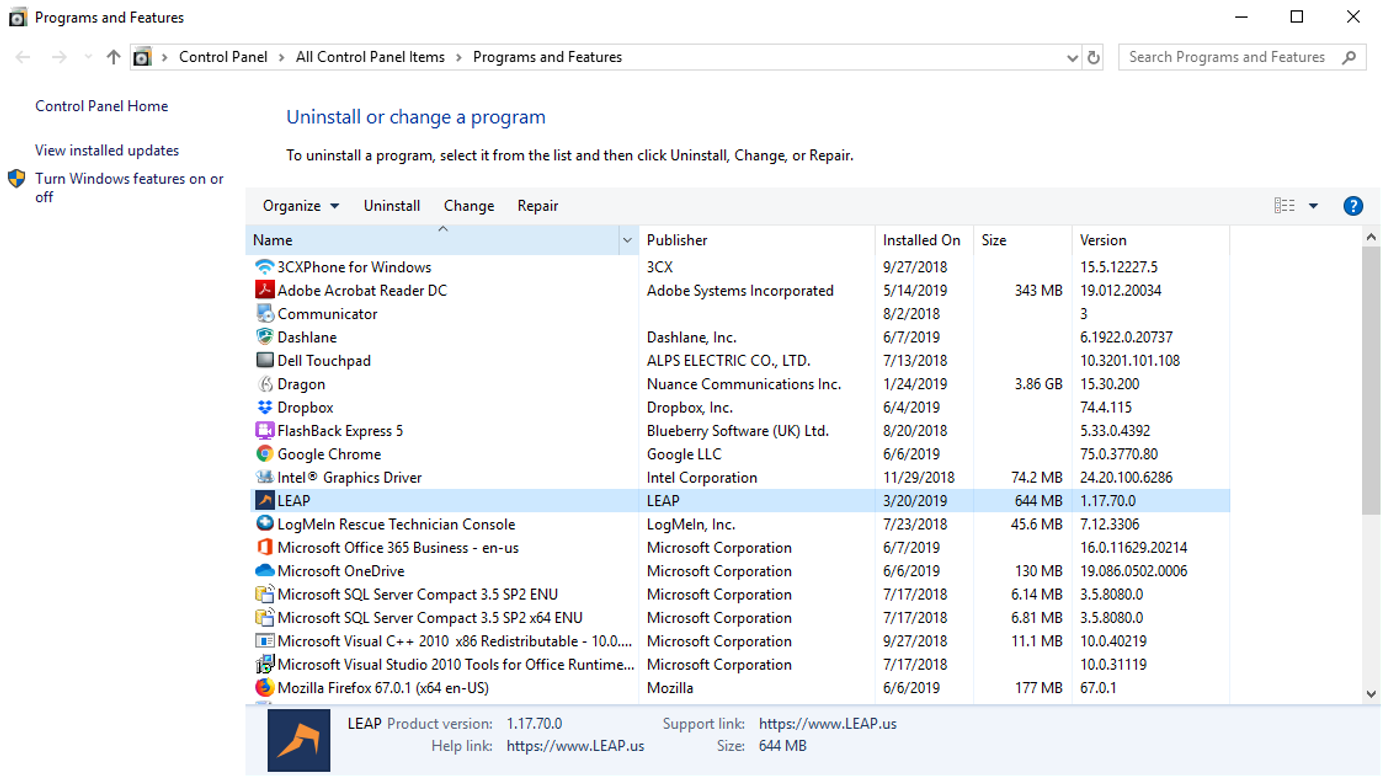Click the refresh icon beside address bar
1381x776 pixels.
tap(1093, 58)
